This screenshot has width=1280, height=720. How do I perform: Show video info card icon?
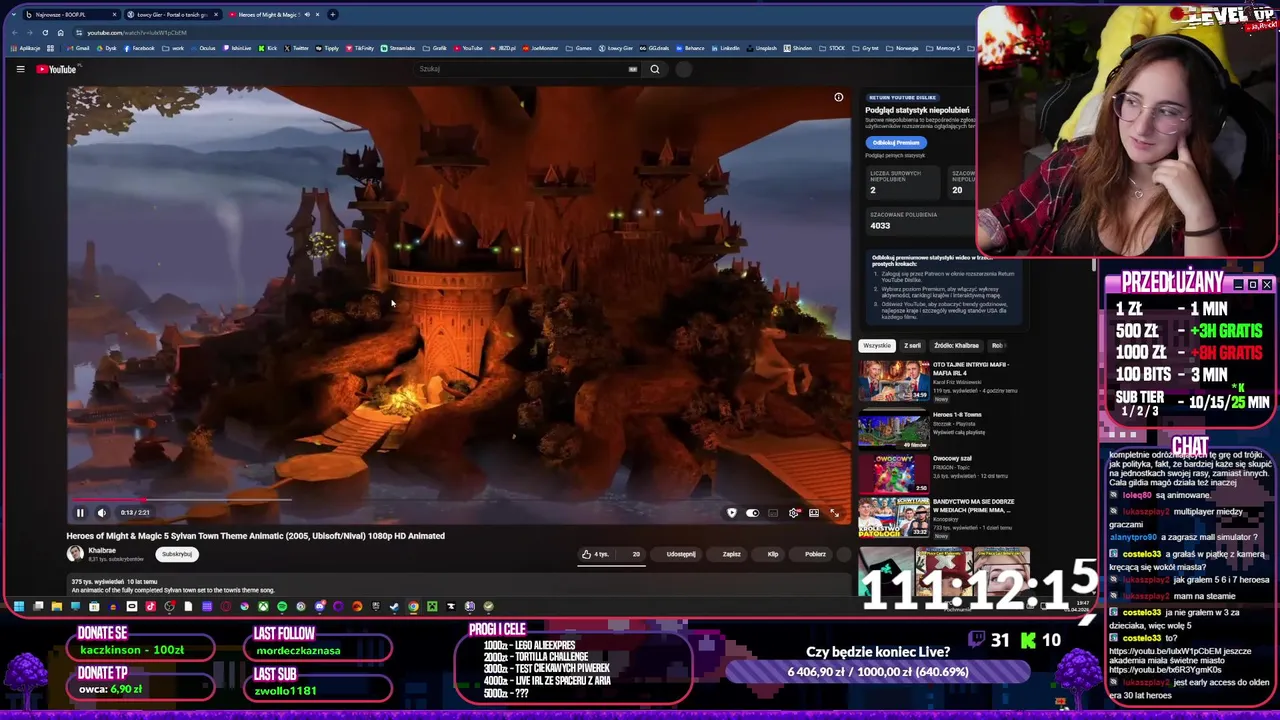pyautogui.click(x=839, y=97)
